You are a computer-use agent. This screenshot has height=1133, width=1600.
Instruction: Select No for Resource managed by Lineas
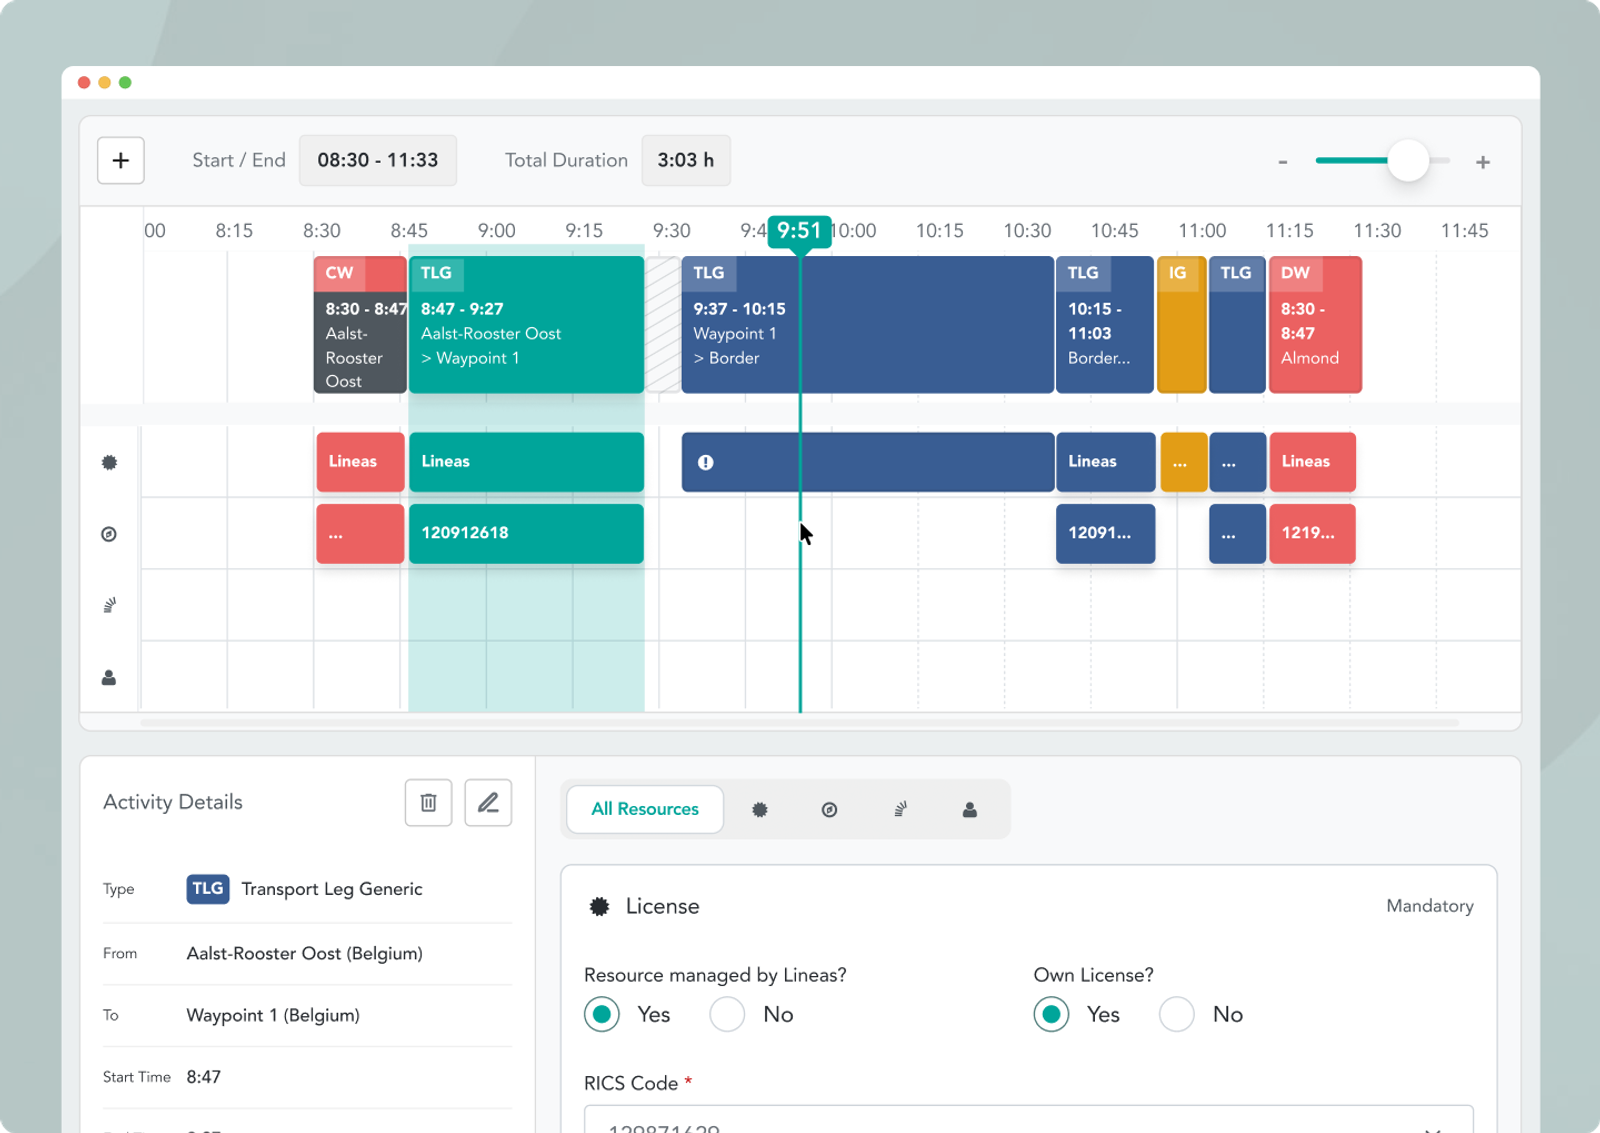(727, 1014)
